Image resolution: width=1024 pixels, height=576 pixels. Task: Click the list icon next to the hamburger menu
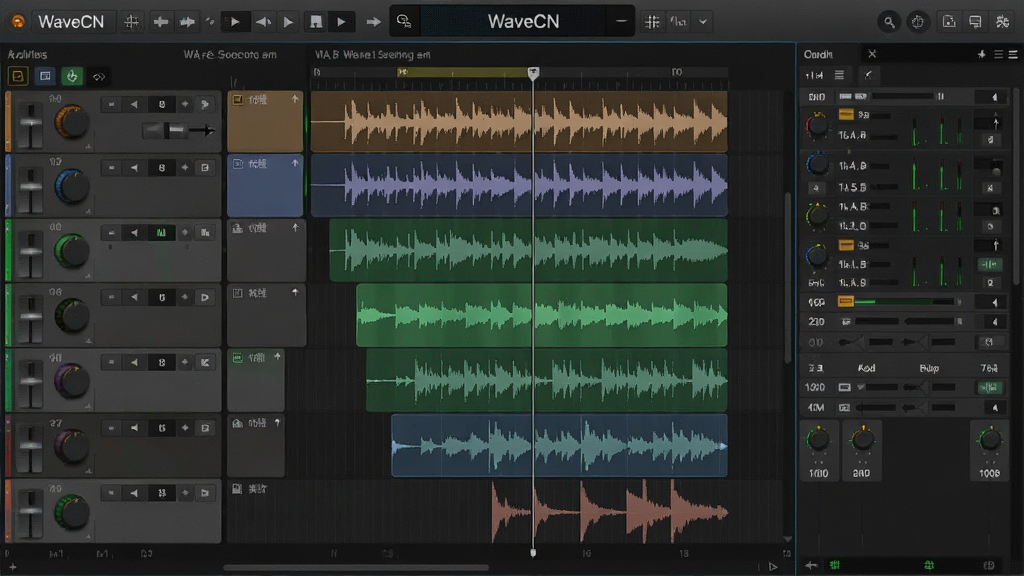999,54
